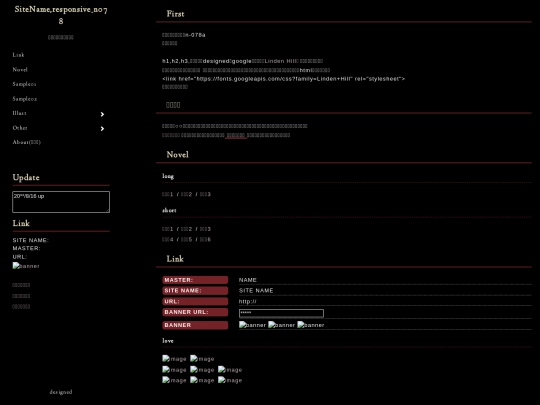
Task: Click the Update heading in sidebar
Action: coord(26,177)
